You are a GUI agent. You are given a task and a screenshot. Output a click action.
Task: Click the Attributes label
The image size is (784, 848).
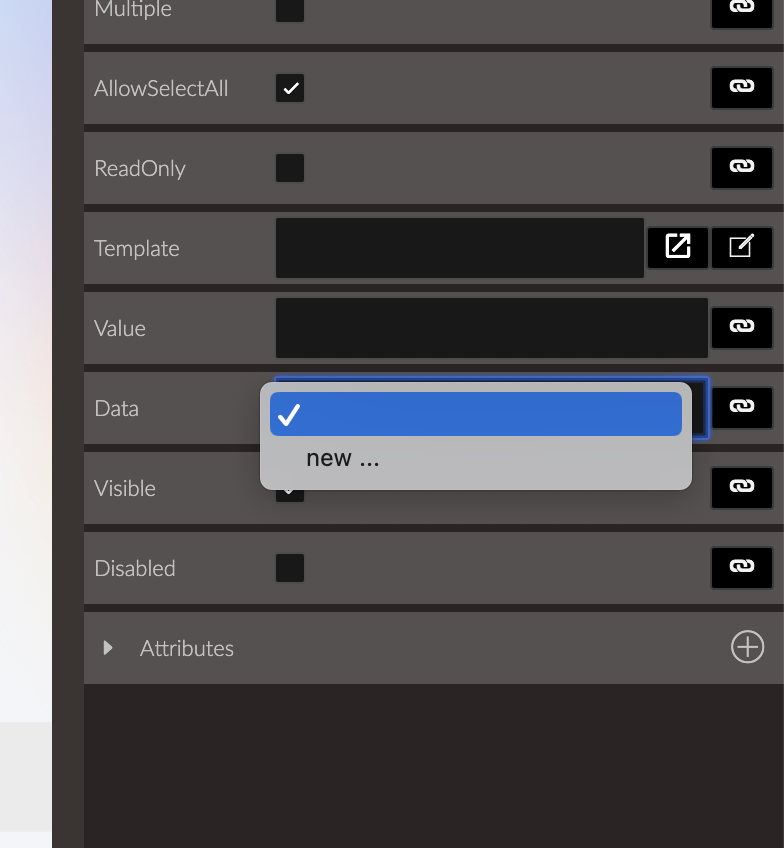click(x=187, y=648)
